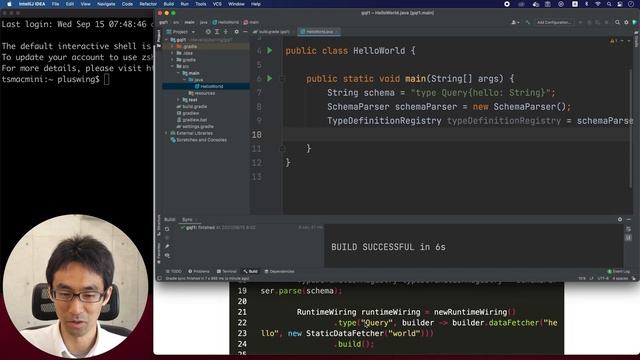Open the Refactor menu
The width and height of the screenshot is (640, 360).
[148, 4]
